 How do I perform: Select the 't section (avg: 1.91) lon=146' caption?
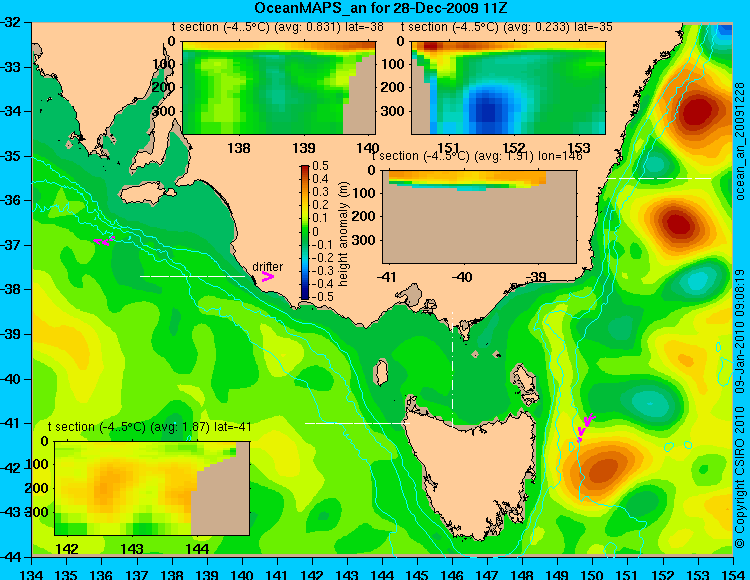click(477, 156)
